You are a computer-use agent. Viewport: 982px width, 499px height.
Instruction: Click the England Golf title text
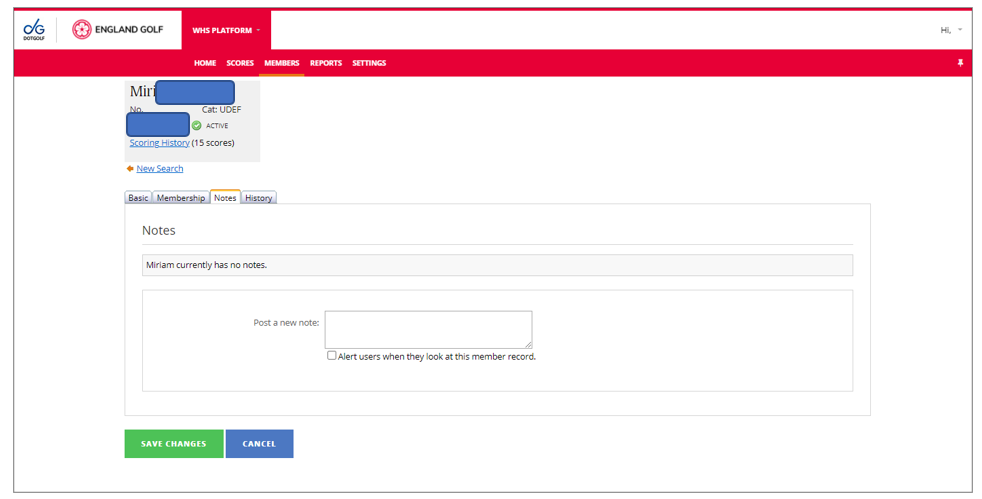point(129,29)
